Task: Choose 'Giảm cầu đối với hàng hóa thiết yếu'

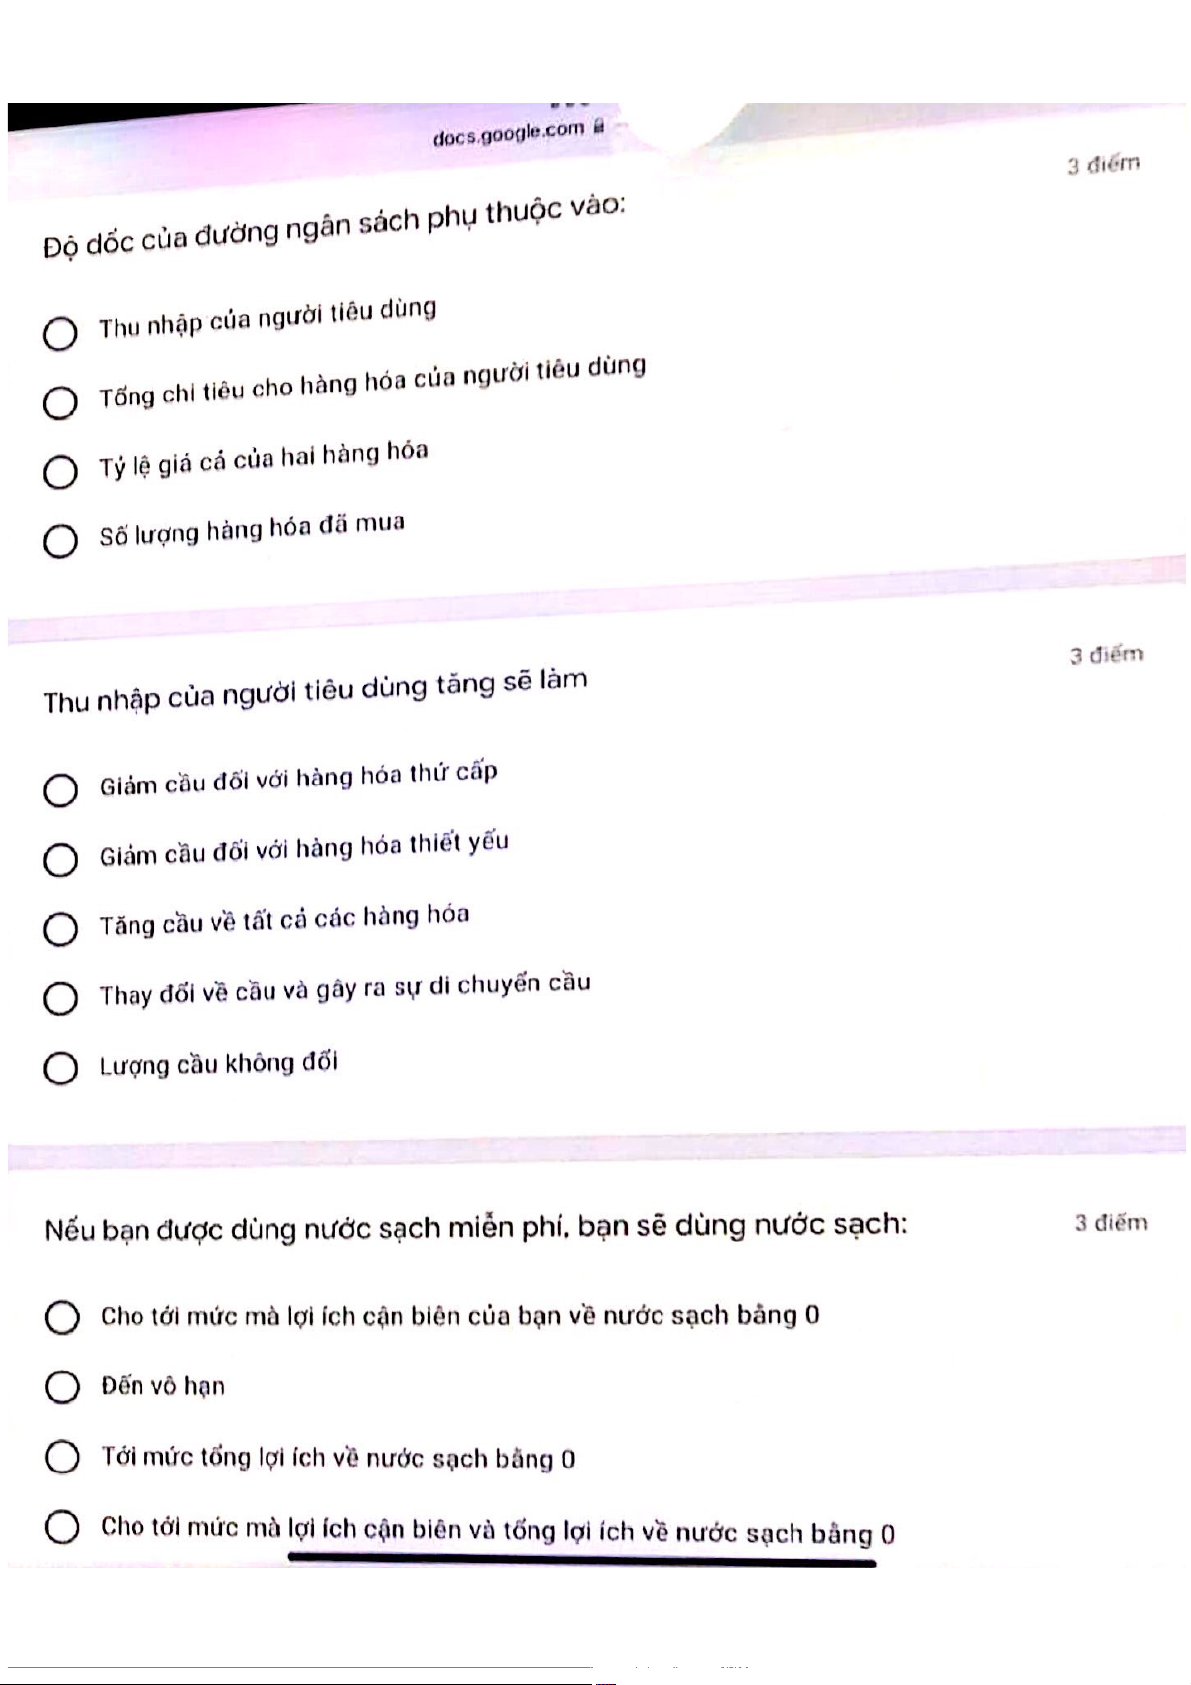Action: click(60, 859)
